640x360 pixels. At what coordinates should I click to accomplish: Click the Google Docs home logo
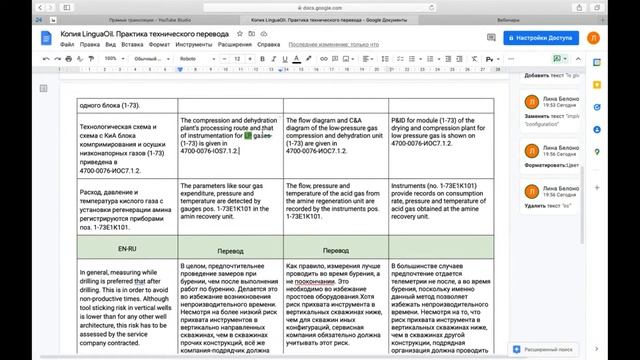46,38
